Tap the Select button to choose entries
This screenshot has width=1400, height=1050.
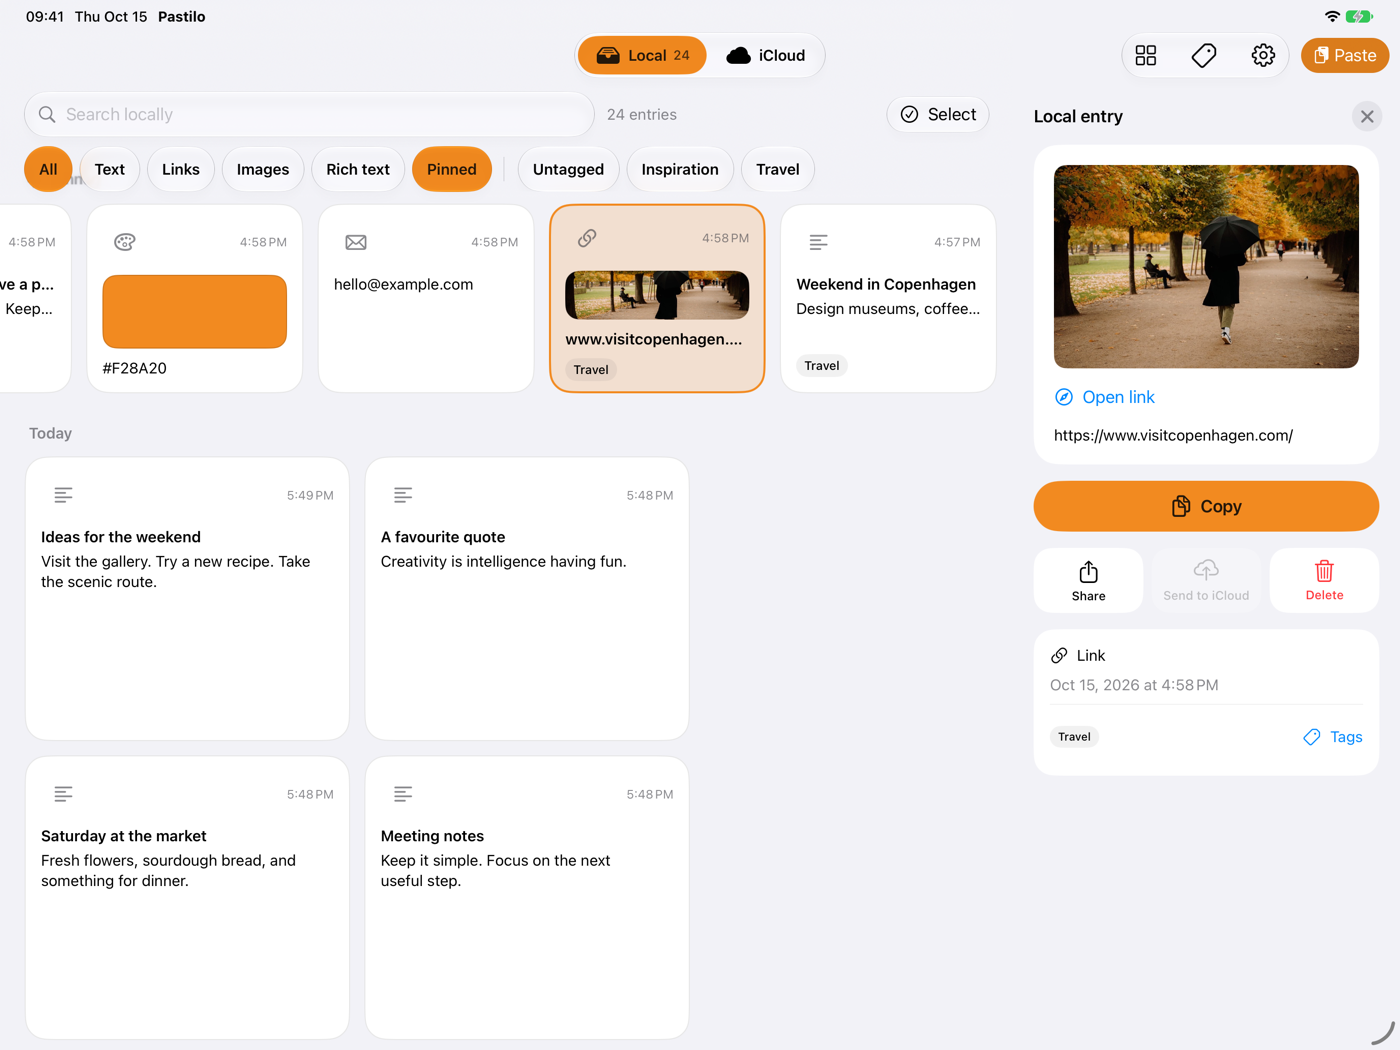938,115
